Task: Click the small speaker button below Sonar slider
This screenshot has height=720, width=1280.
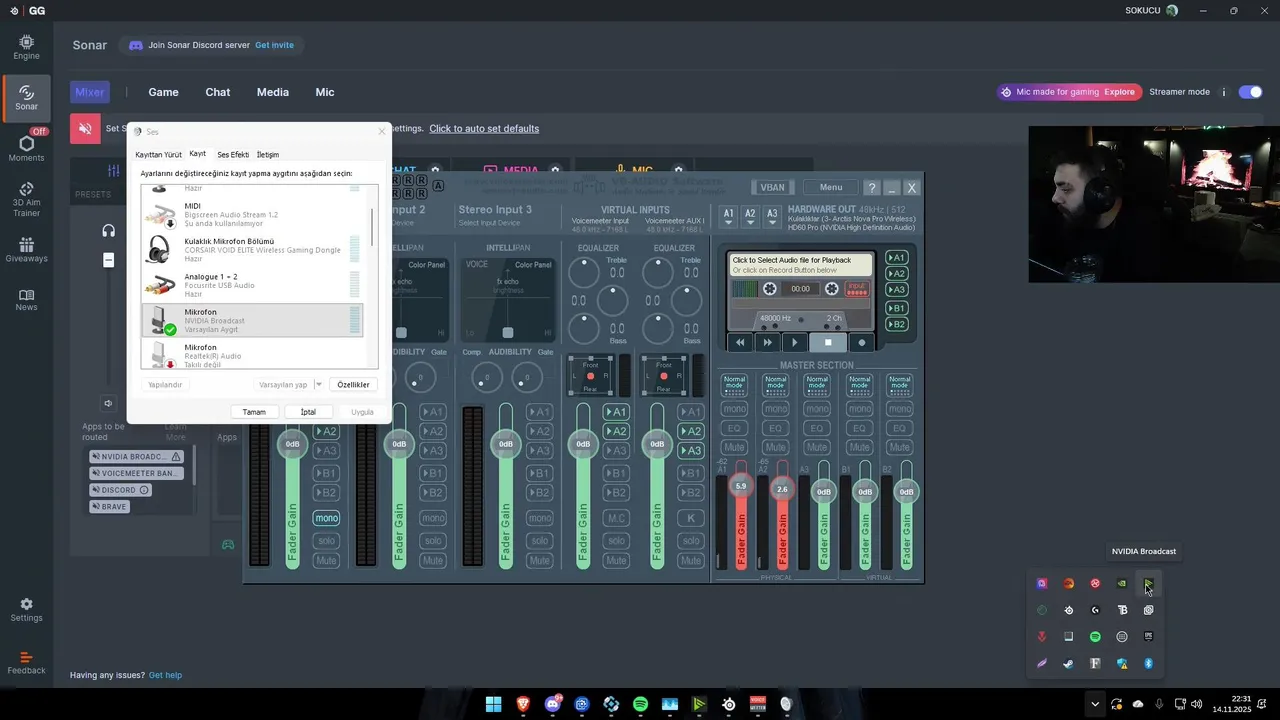Action: coord(108,403)
